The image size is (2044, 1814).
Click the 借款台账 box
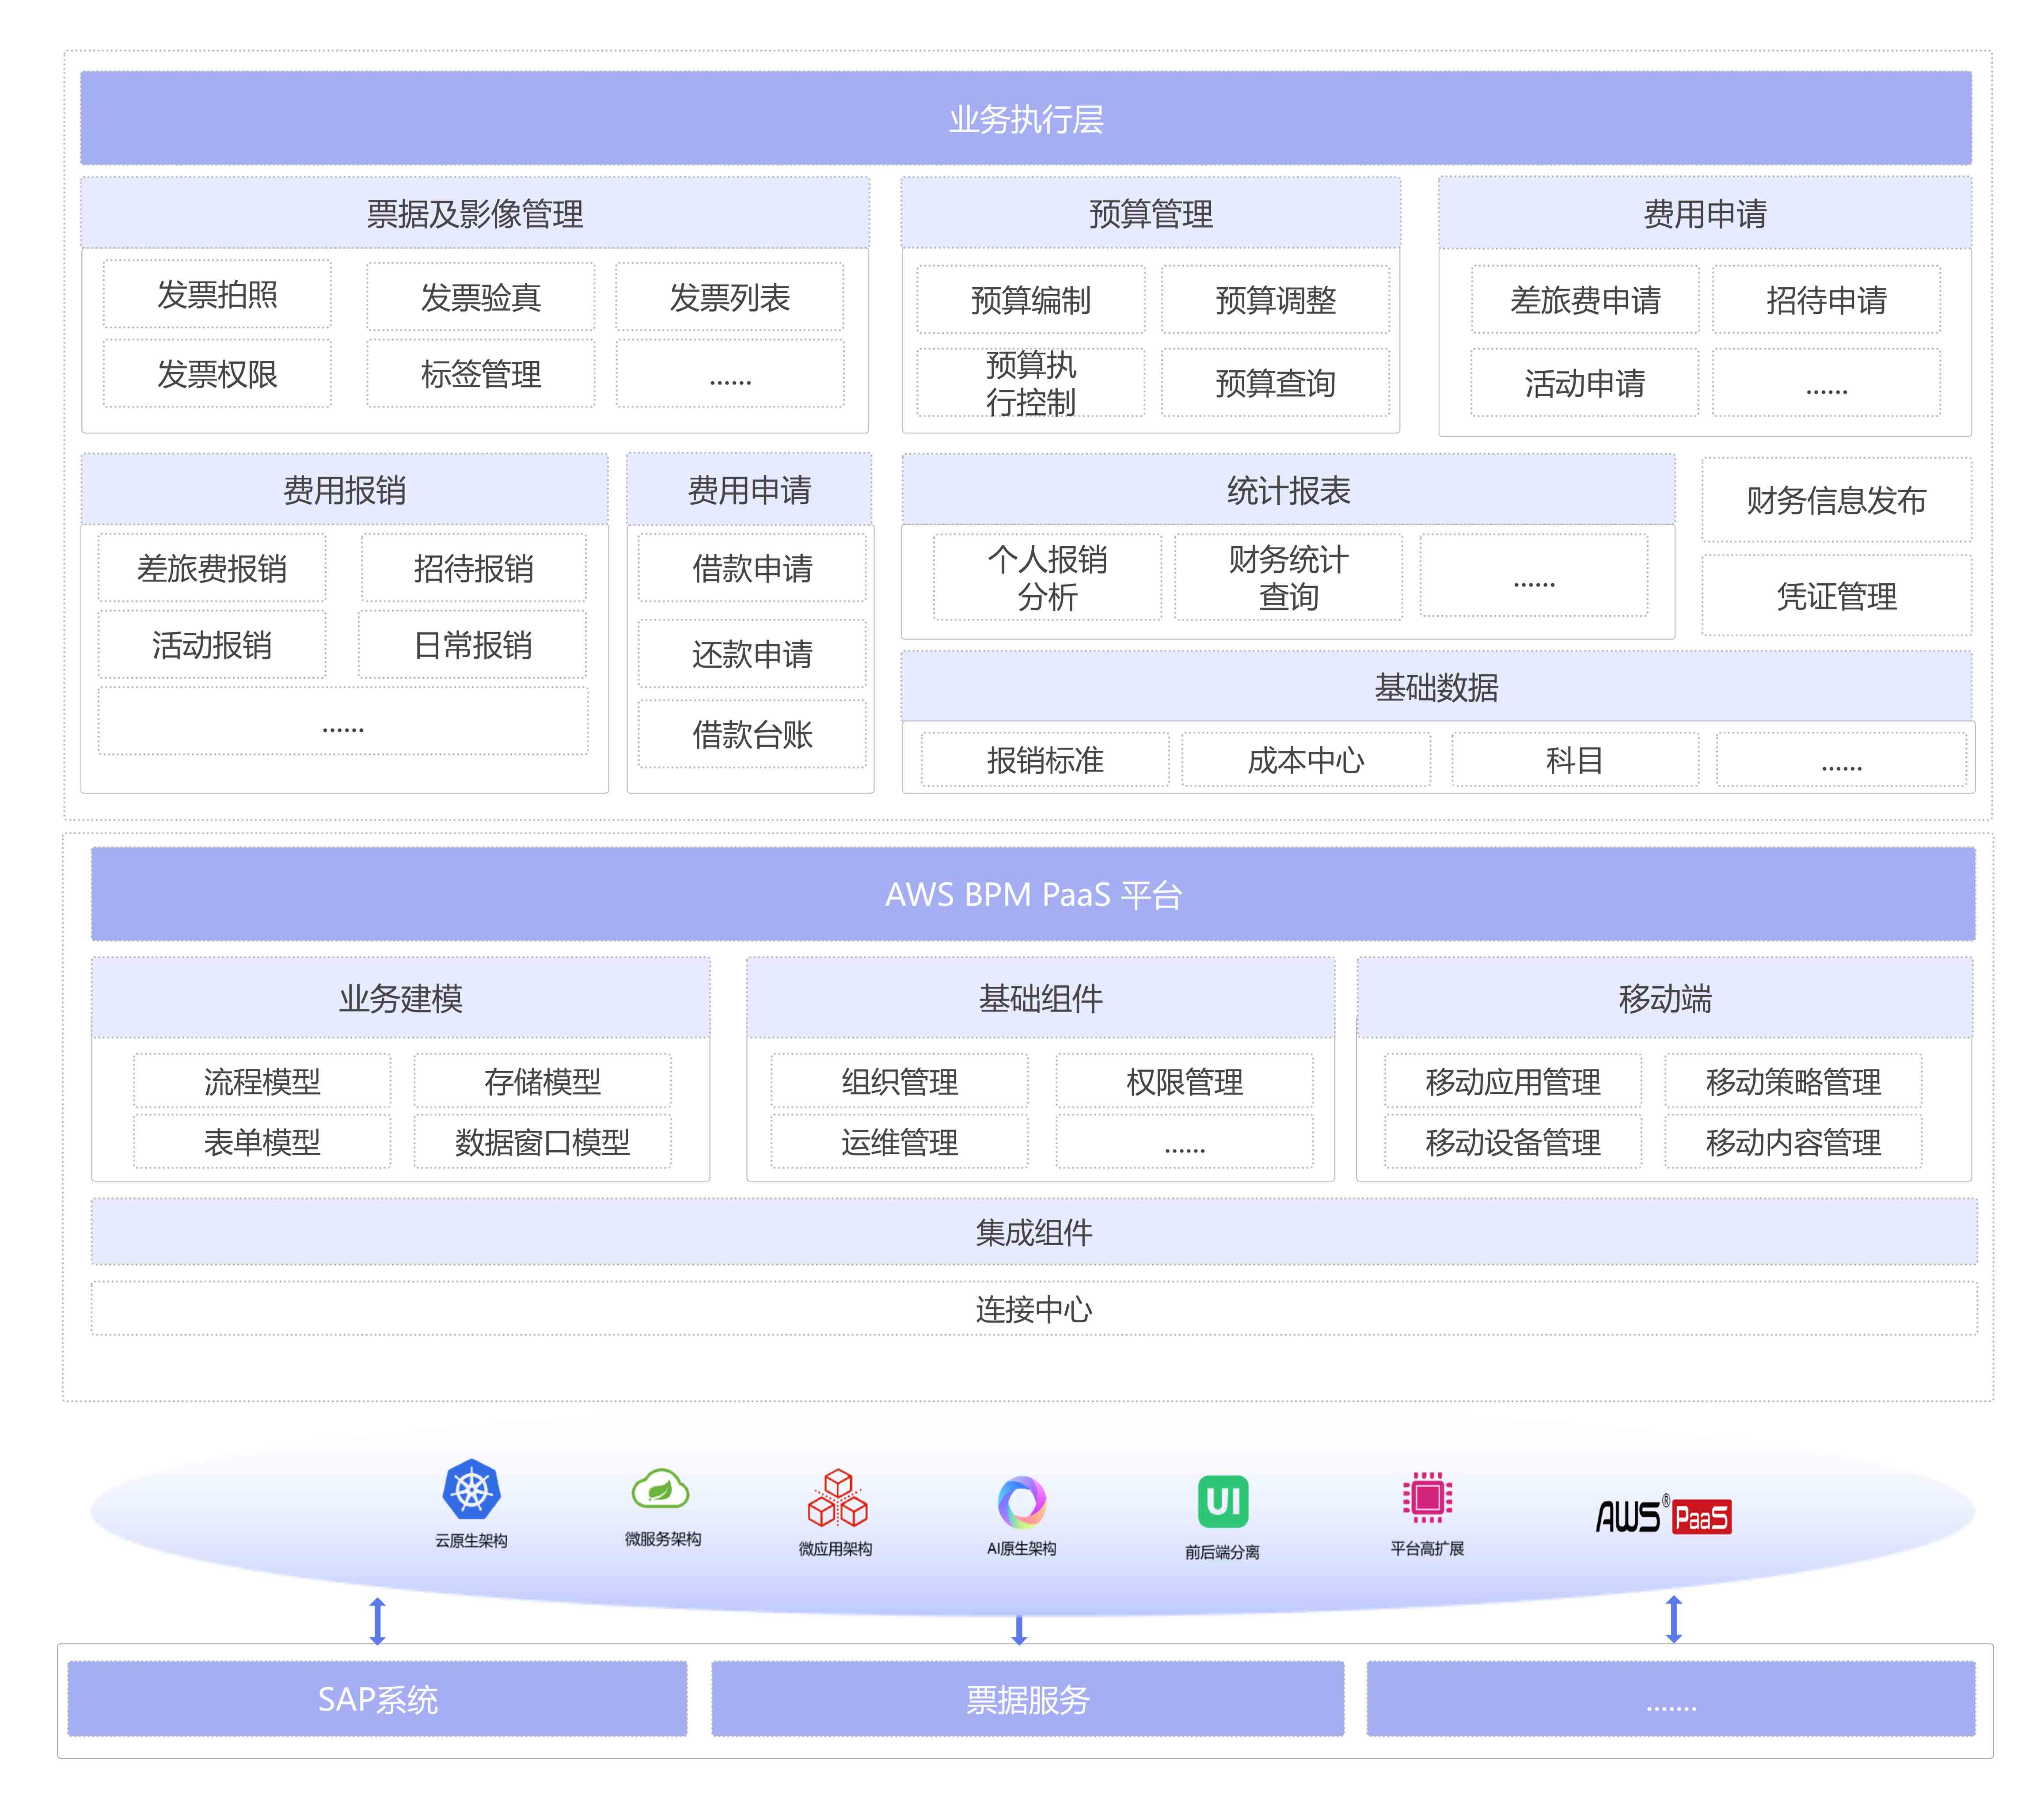tap(752, 735)
